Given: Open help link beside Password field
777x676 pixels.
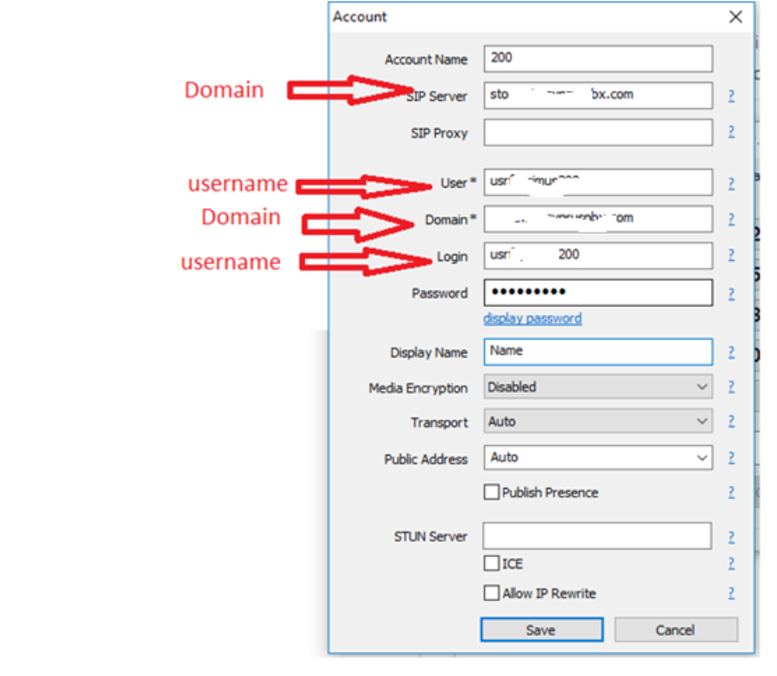Looking at the screenshot, I should (731, 294).
